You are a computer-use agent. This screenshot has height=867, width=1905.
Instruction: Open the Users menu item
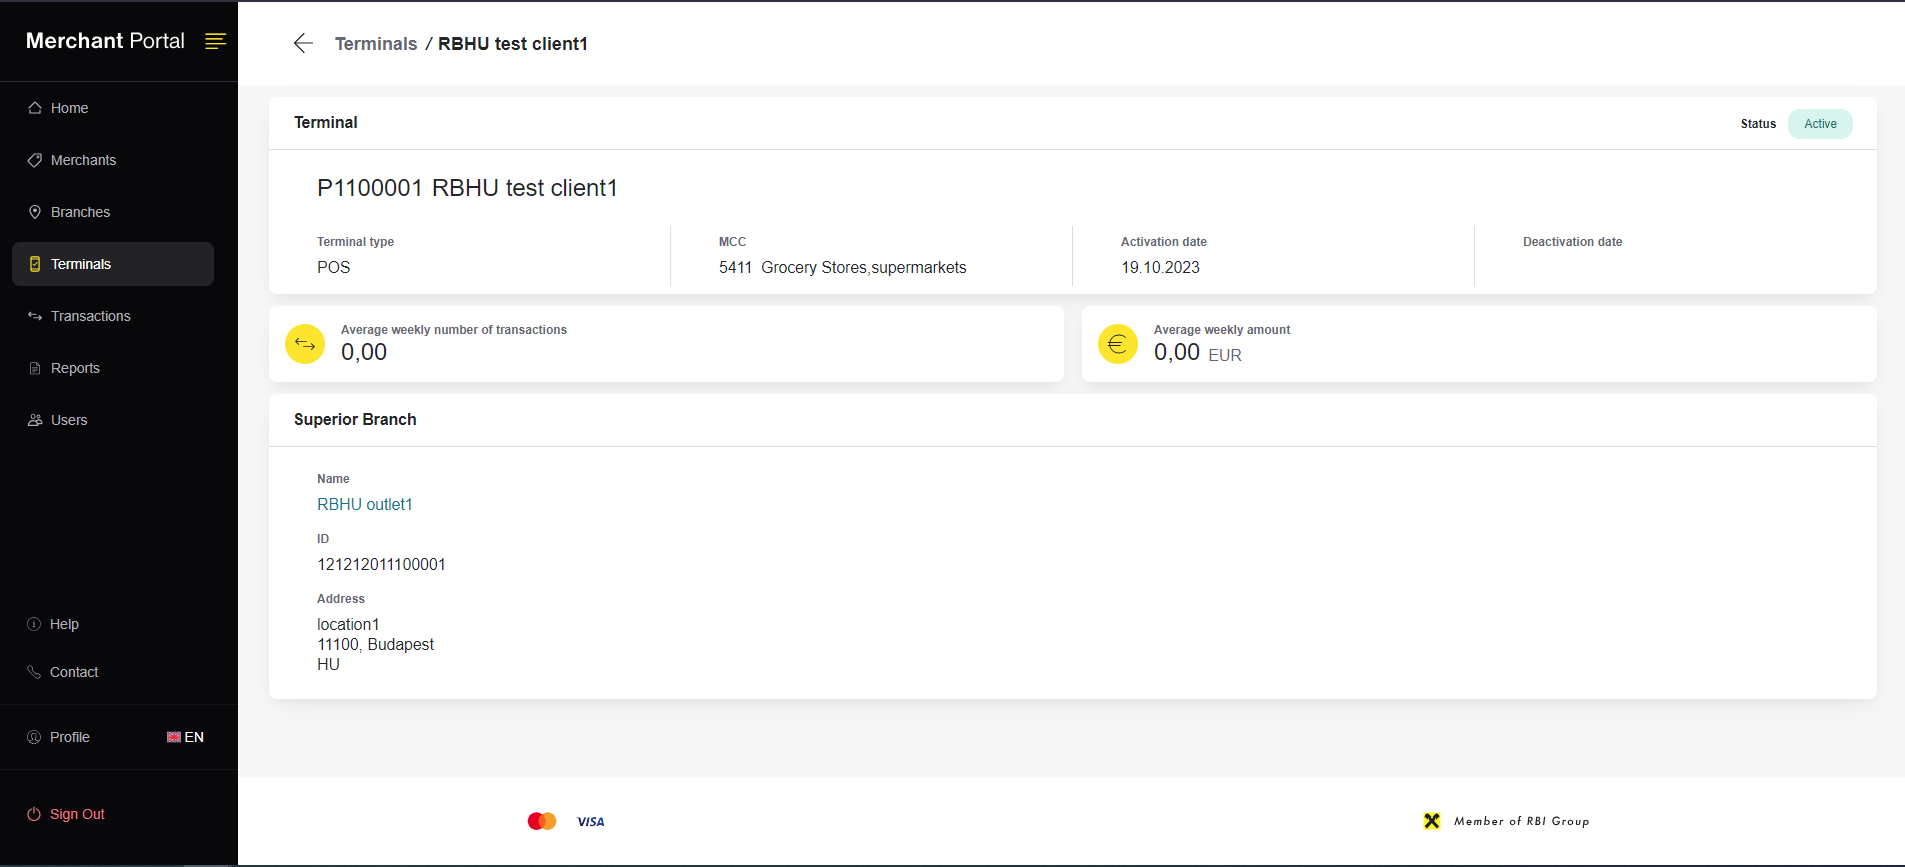[113, 420]
